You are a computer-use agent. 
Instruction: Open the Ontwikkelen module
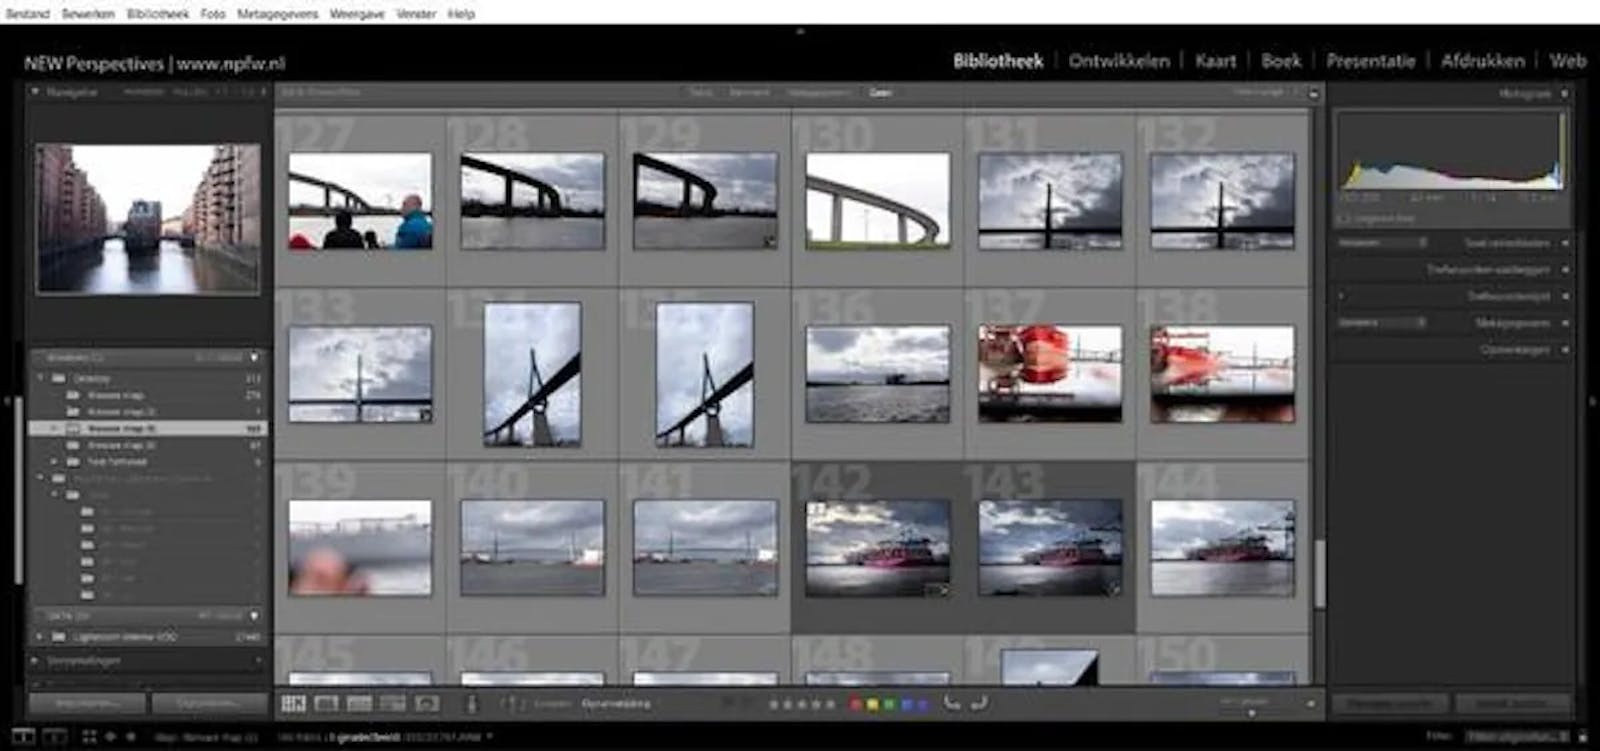[x=1118, y=61]
